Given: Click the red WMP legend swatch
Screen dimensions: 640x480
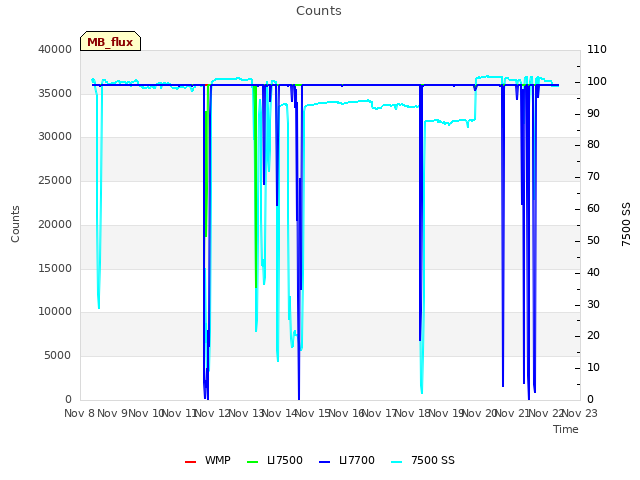Looking at the screenshot, I should click(191, 462).
